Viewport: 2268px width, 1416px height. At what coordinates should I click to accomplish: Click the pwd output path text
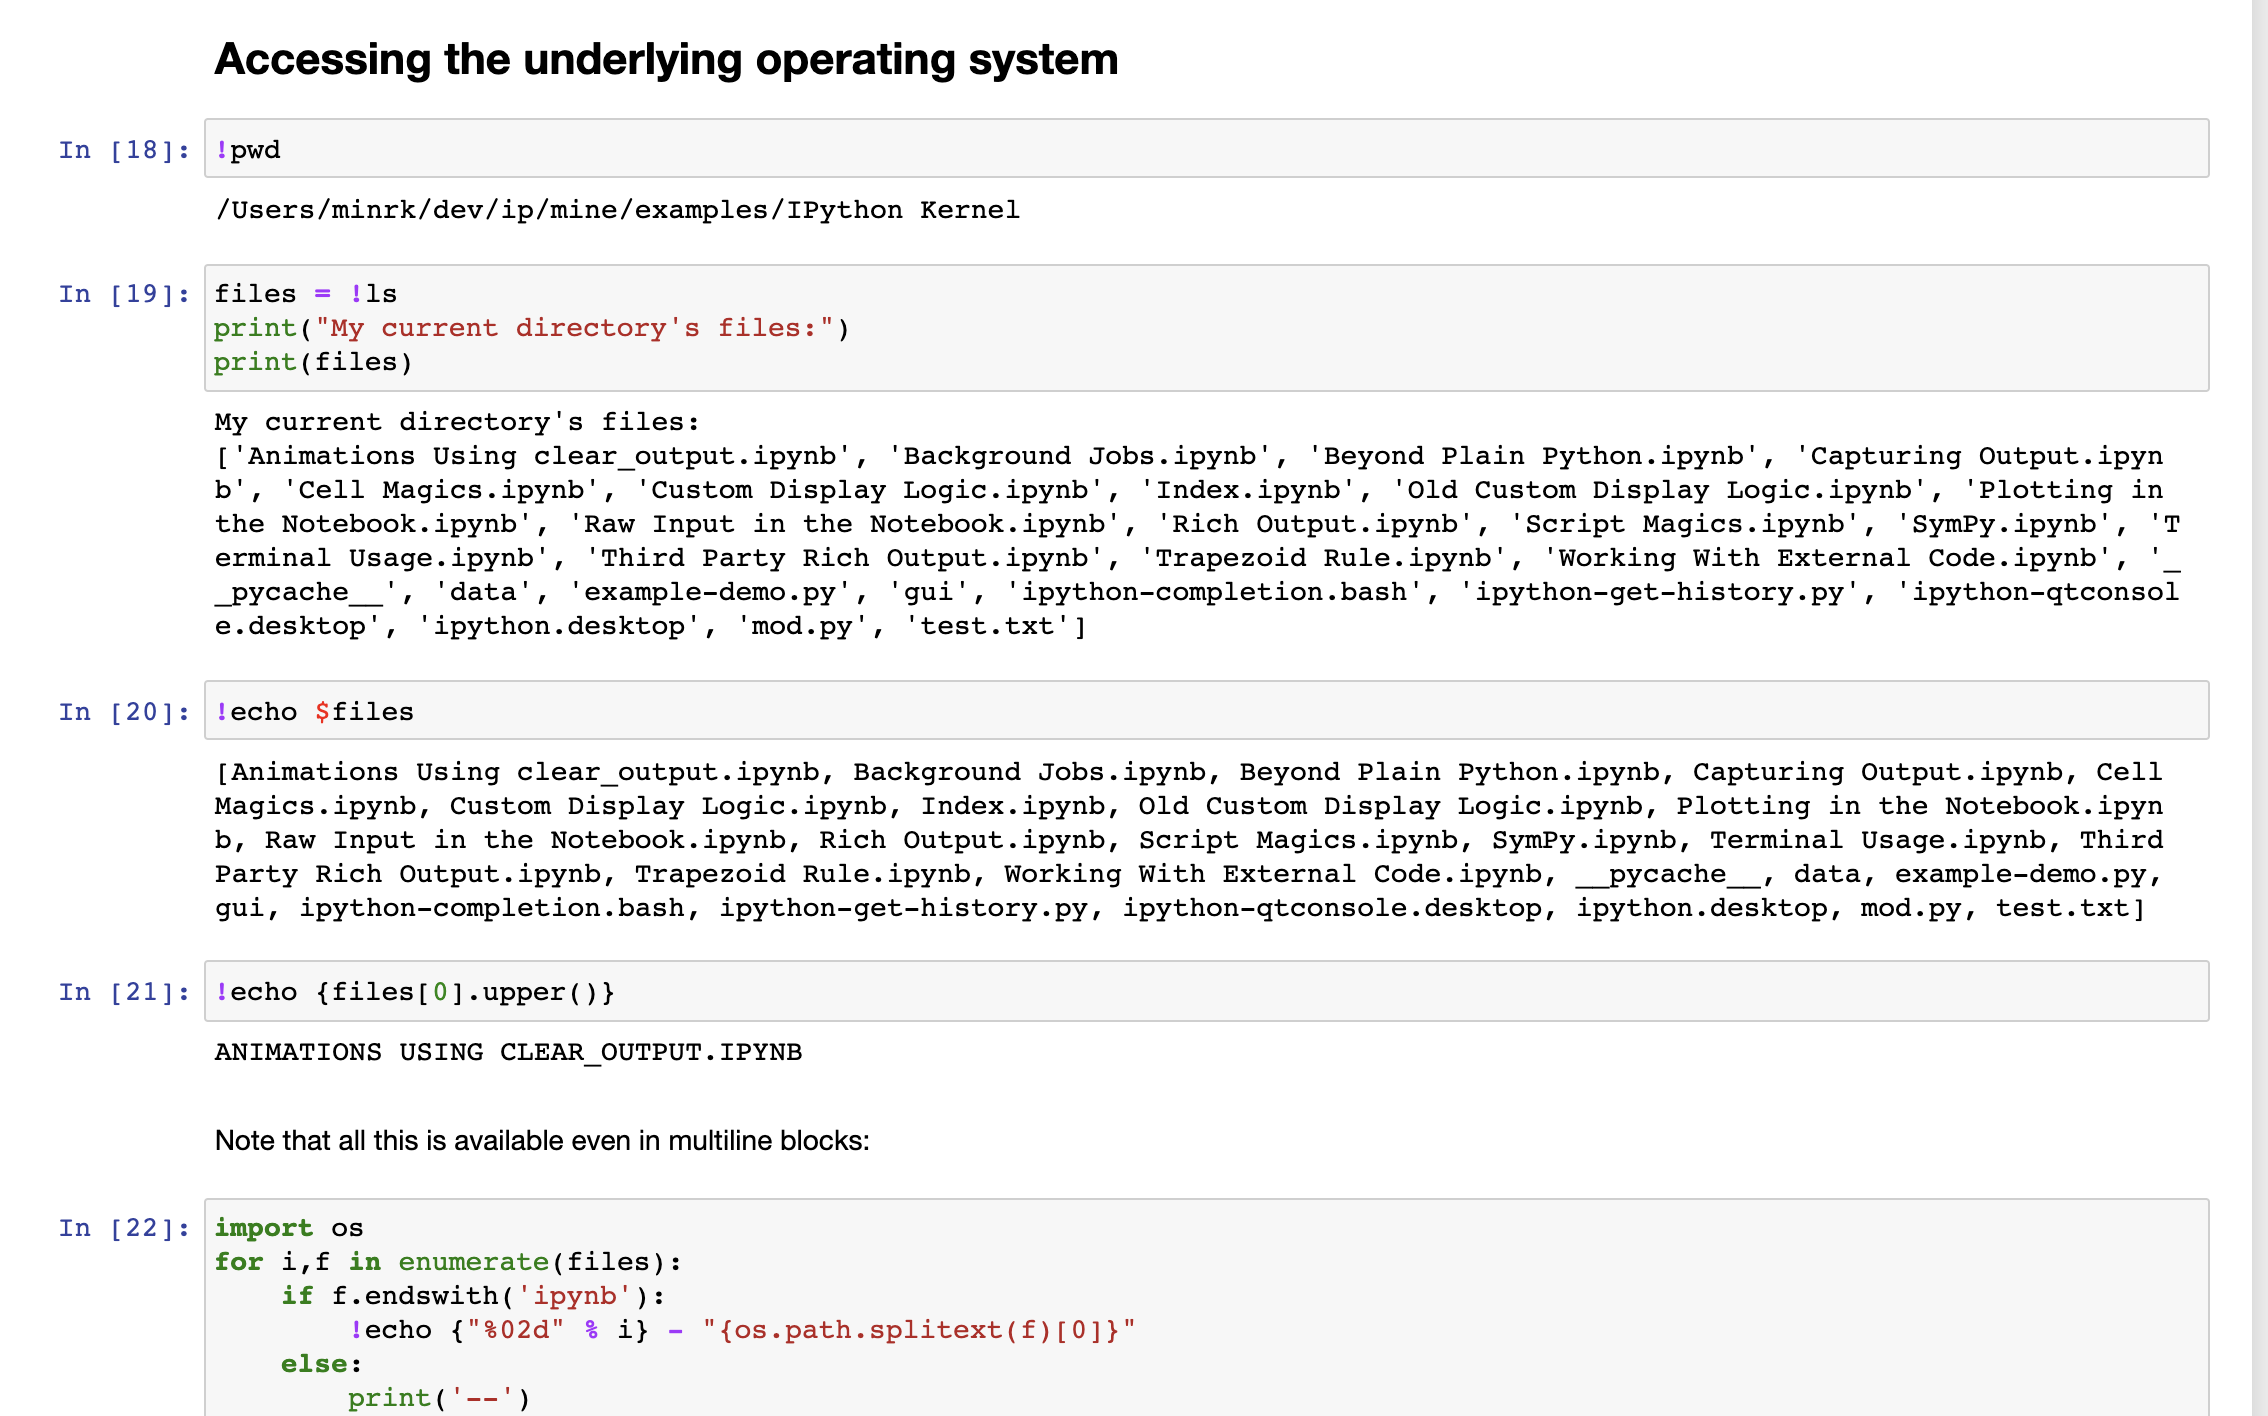[617, 210]
